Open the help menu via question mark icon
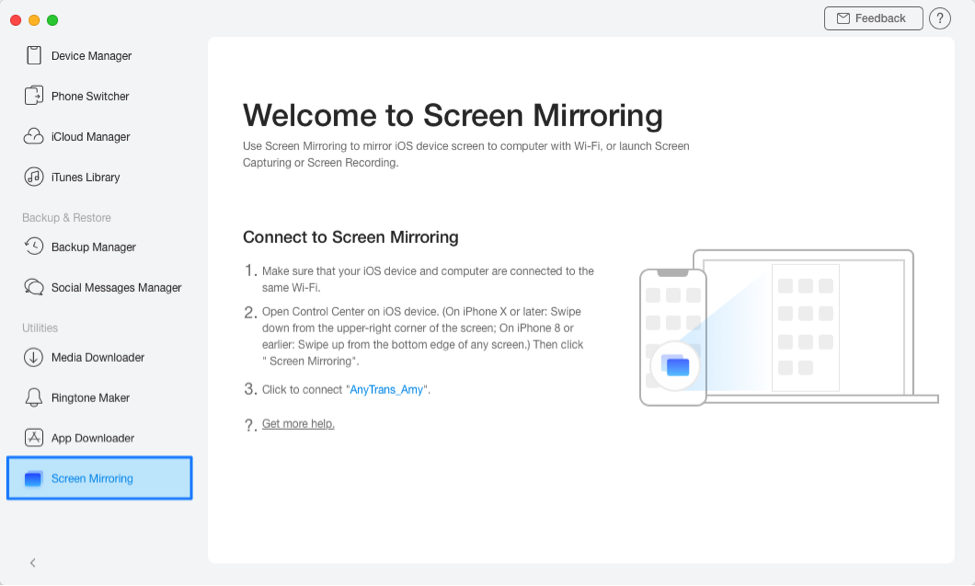This screenshot has width=975, height=586. pyautogui.click(x=939, y=18)
